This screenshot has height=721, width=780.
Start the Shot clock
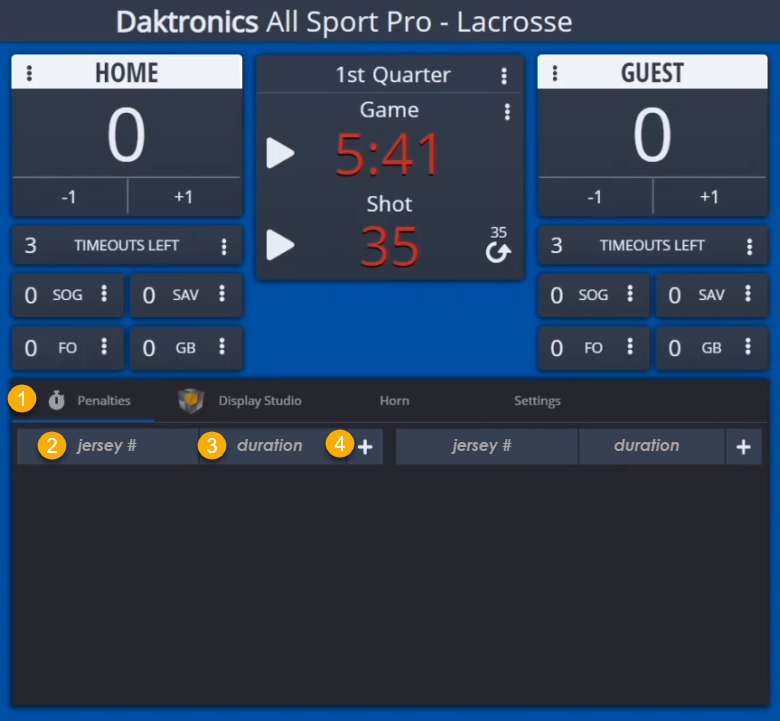(280, 244)
